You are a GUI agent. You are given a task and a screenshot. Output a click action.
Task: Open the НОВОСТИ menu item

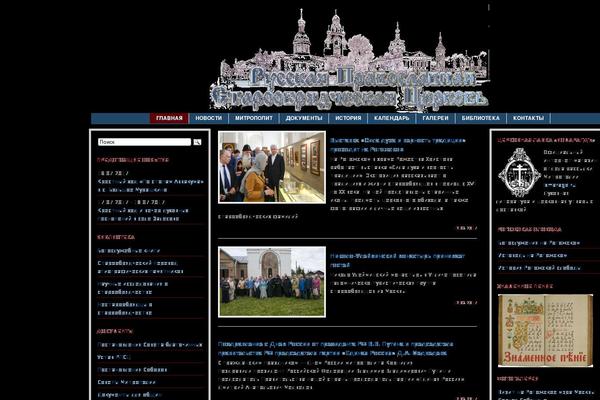pos(209,118)
